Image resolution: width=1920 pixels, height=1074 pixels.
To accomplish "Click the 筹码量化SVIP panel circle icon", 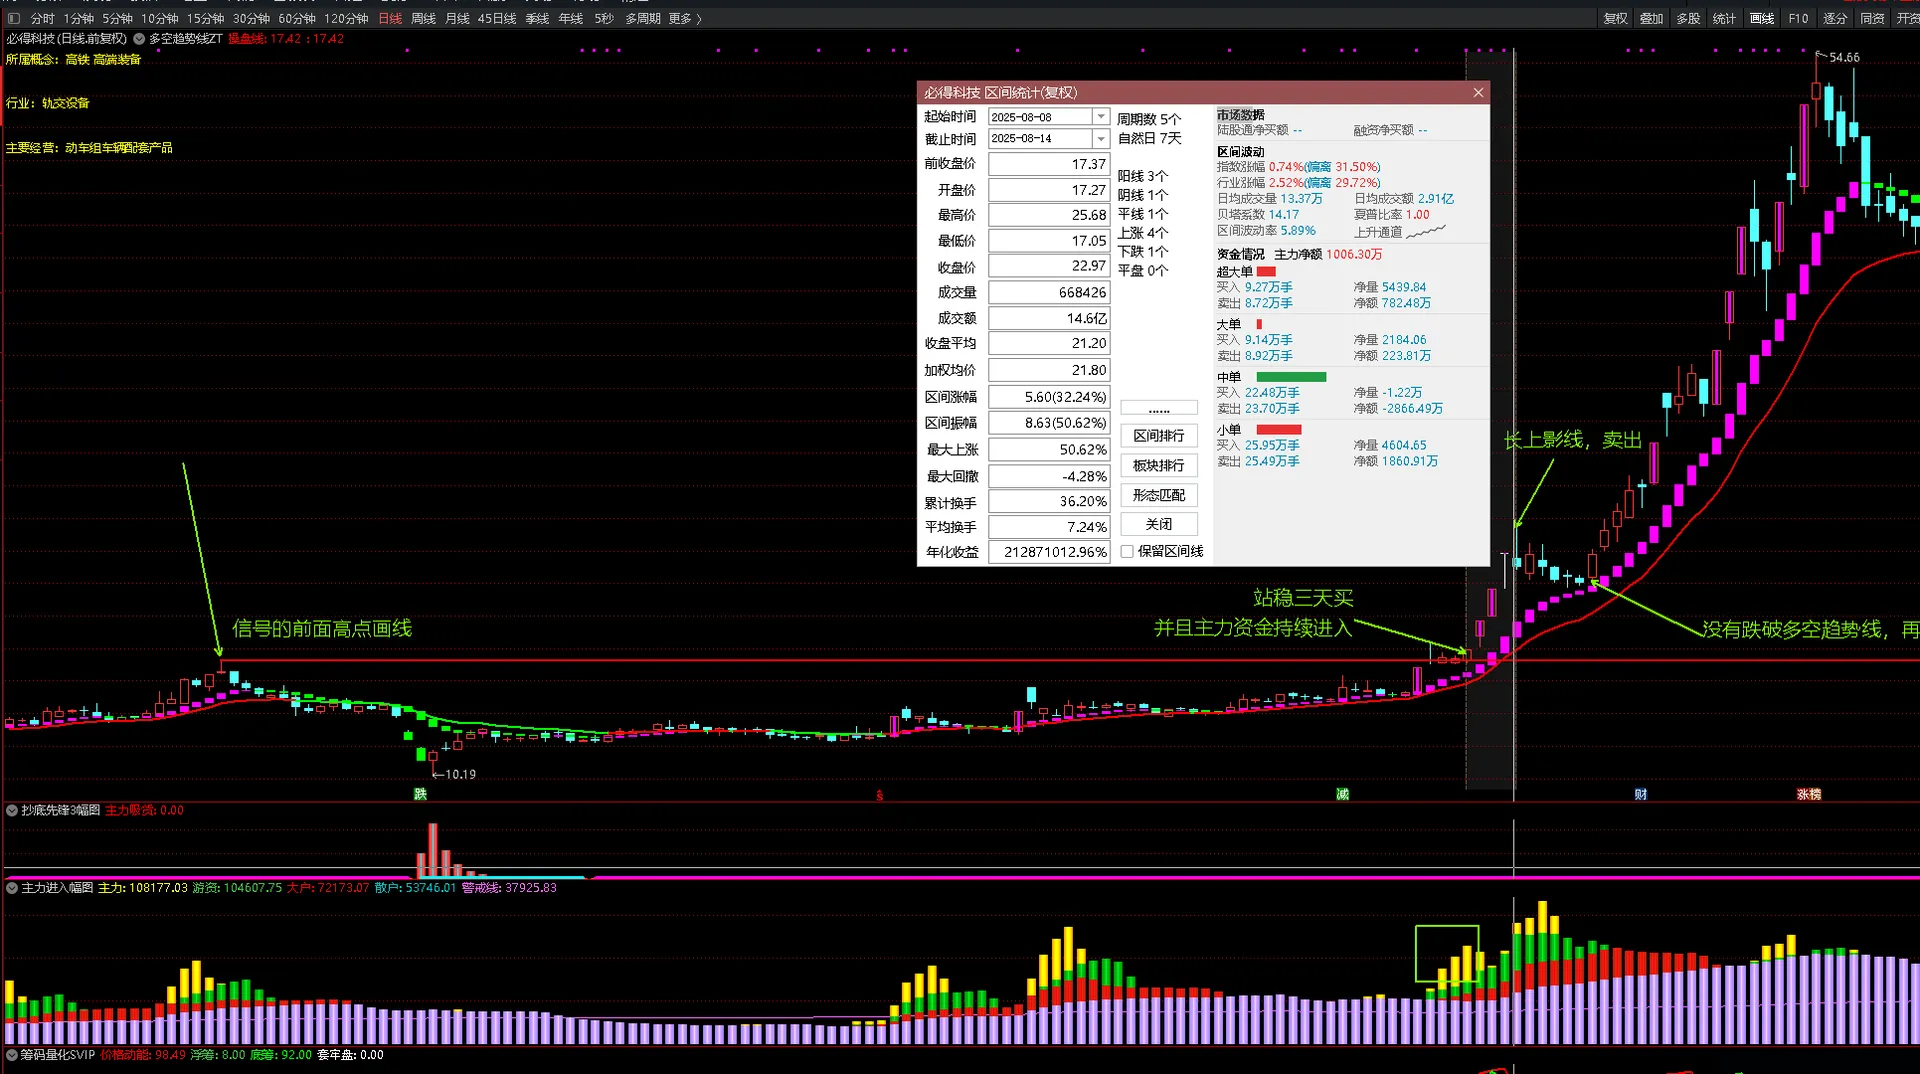I will (x=12, y=1055).
